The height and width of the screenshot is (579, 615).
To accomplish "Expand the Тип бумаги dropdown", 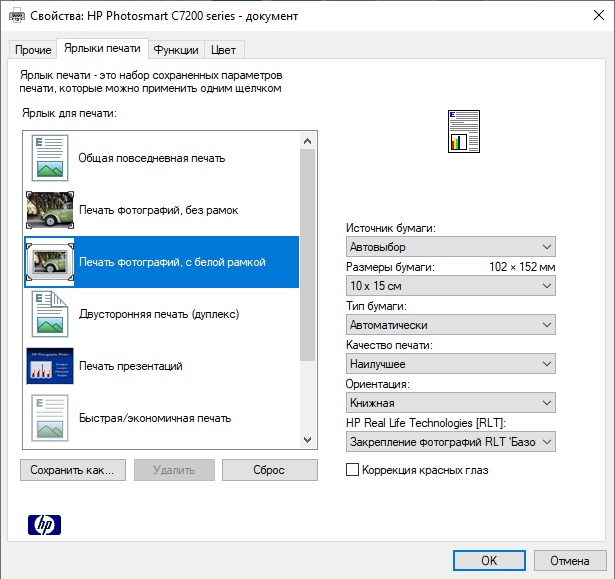I will 451,325.
